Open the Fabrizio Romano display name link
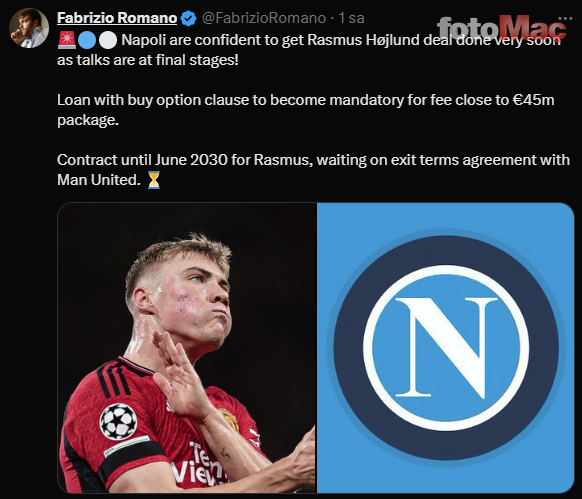The image size is (582, 499). click(x=117, y=18)
